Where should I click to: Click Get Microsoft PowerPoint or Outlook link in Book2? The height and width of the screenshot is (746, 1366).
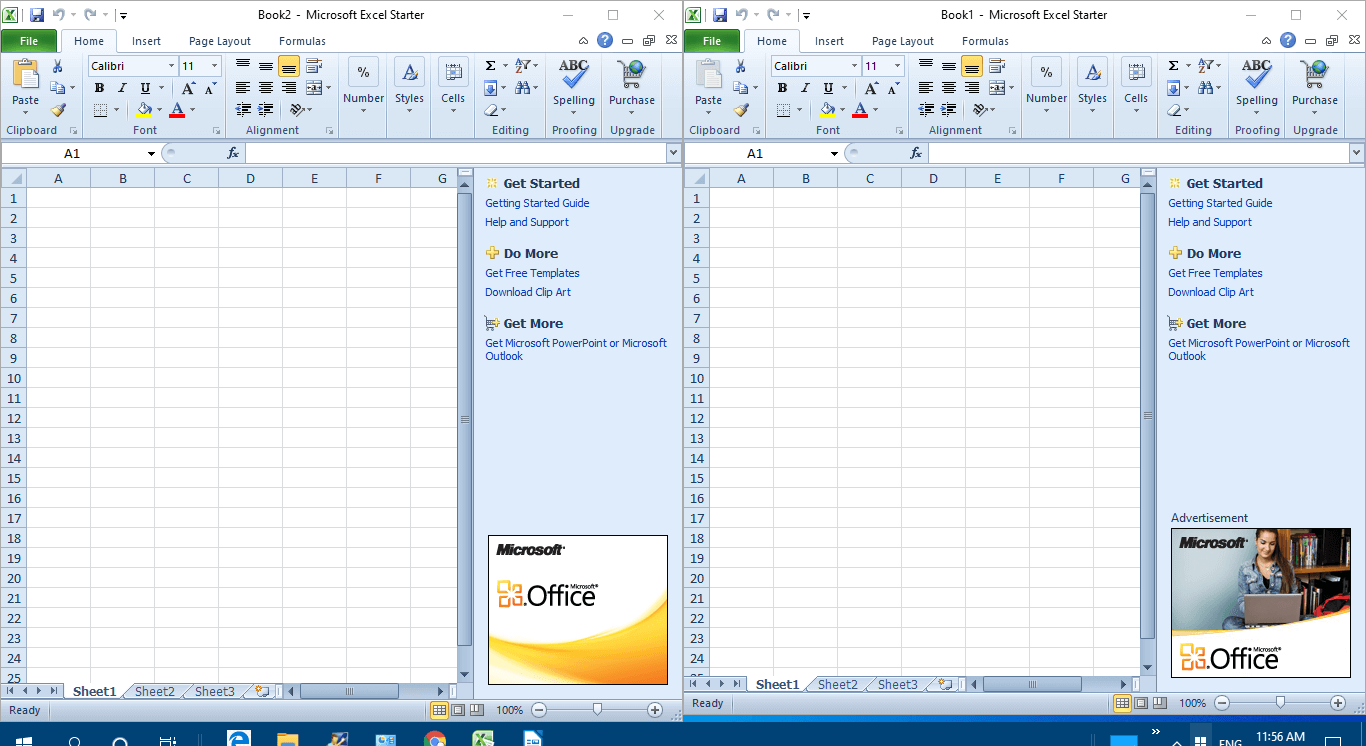coord(576,349)
